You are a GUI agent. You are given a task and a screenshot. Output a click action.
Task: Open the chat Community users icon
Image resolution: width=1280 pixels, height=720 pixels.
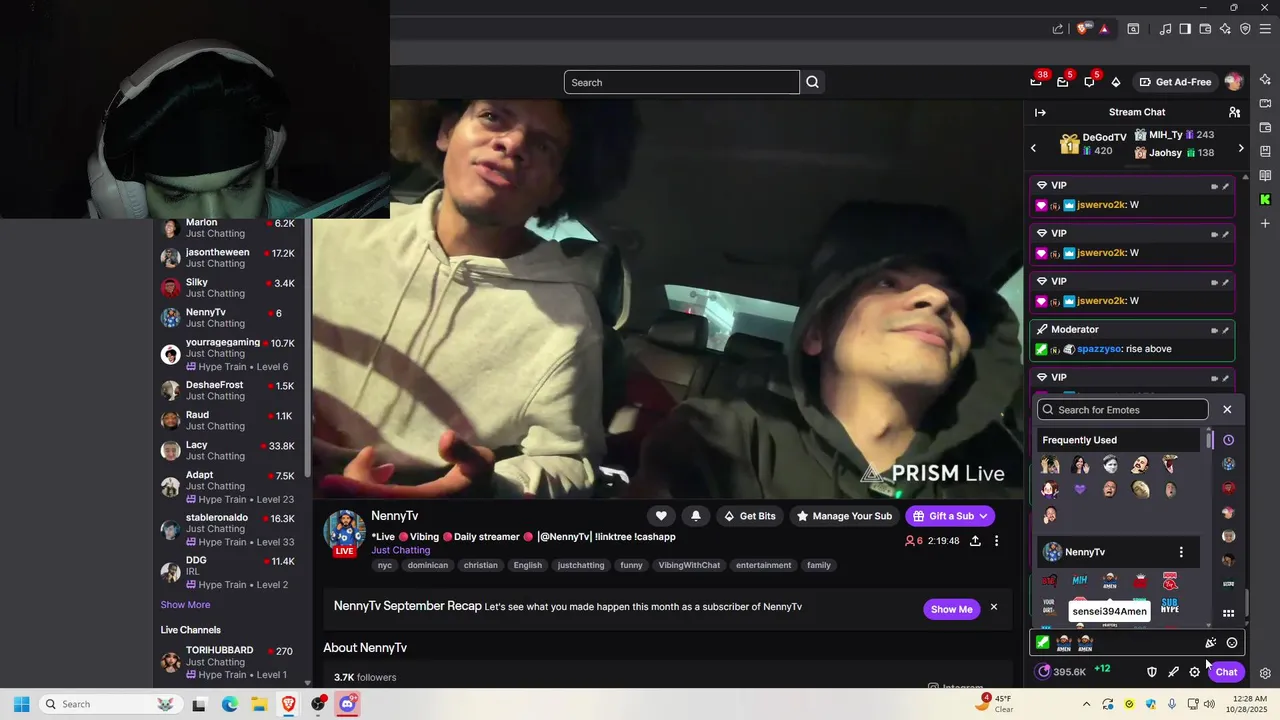(1234, 112)
